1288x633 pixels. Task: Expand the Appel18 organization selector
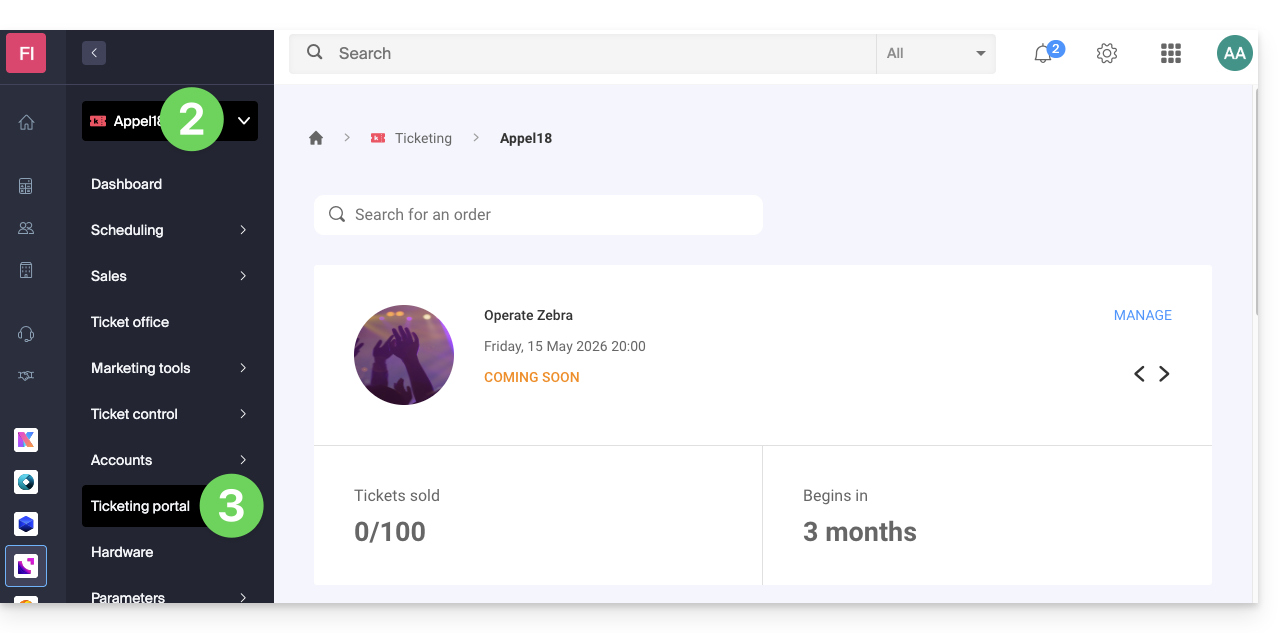click(243, 121)
